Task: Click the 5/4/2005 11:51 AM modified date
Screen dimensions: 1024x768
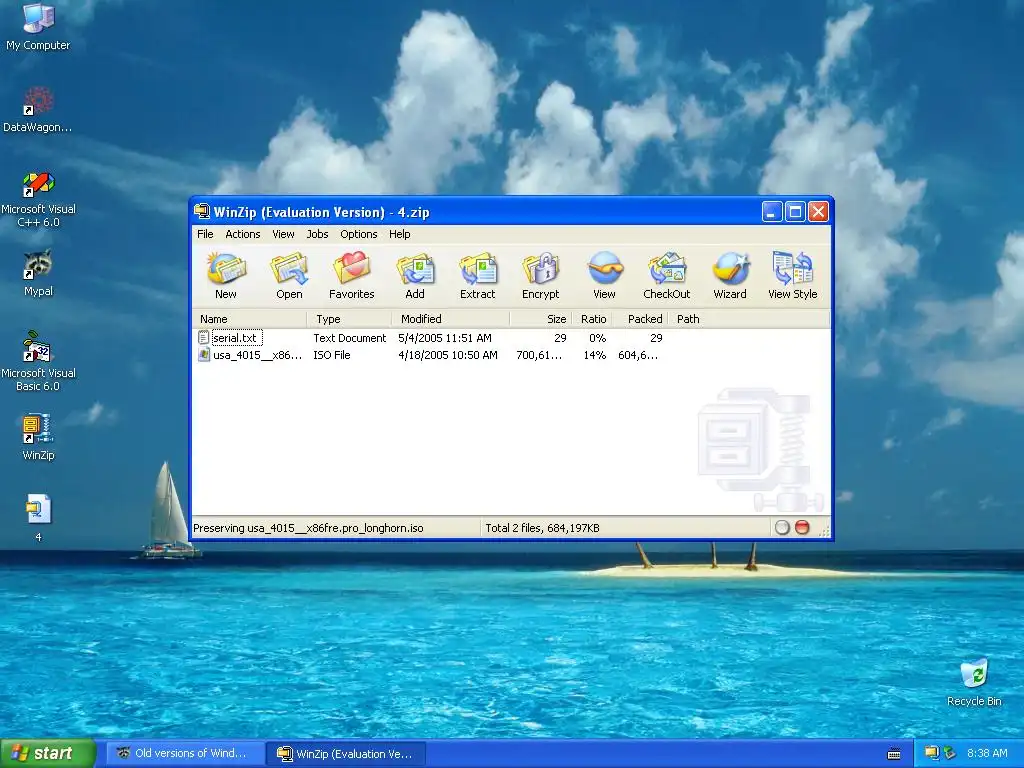Action: tap(445, 338)
